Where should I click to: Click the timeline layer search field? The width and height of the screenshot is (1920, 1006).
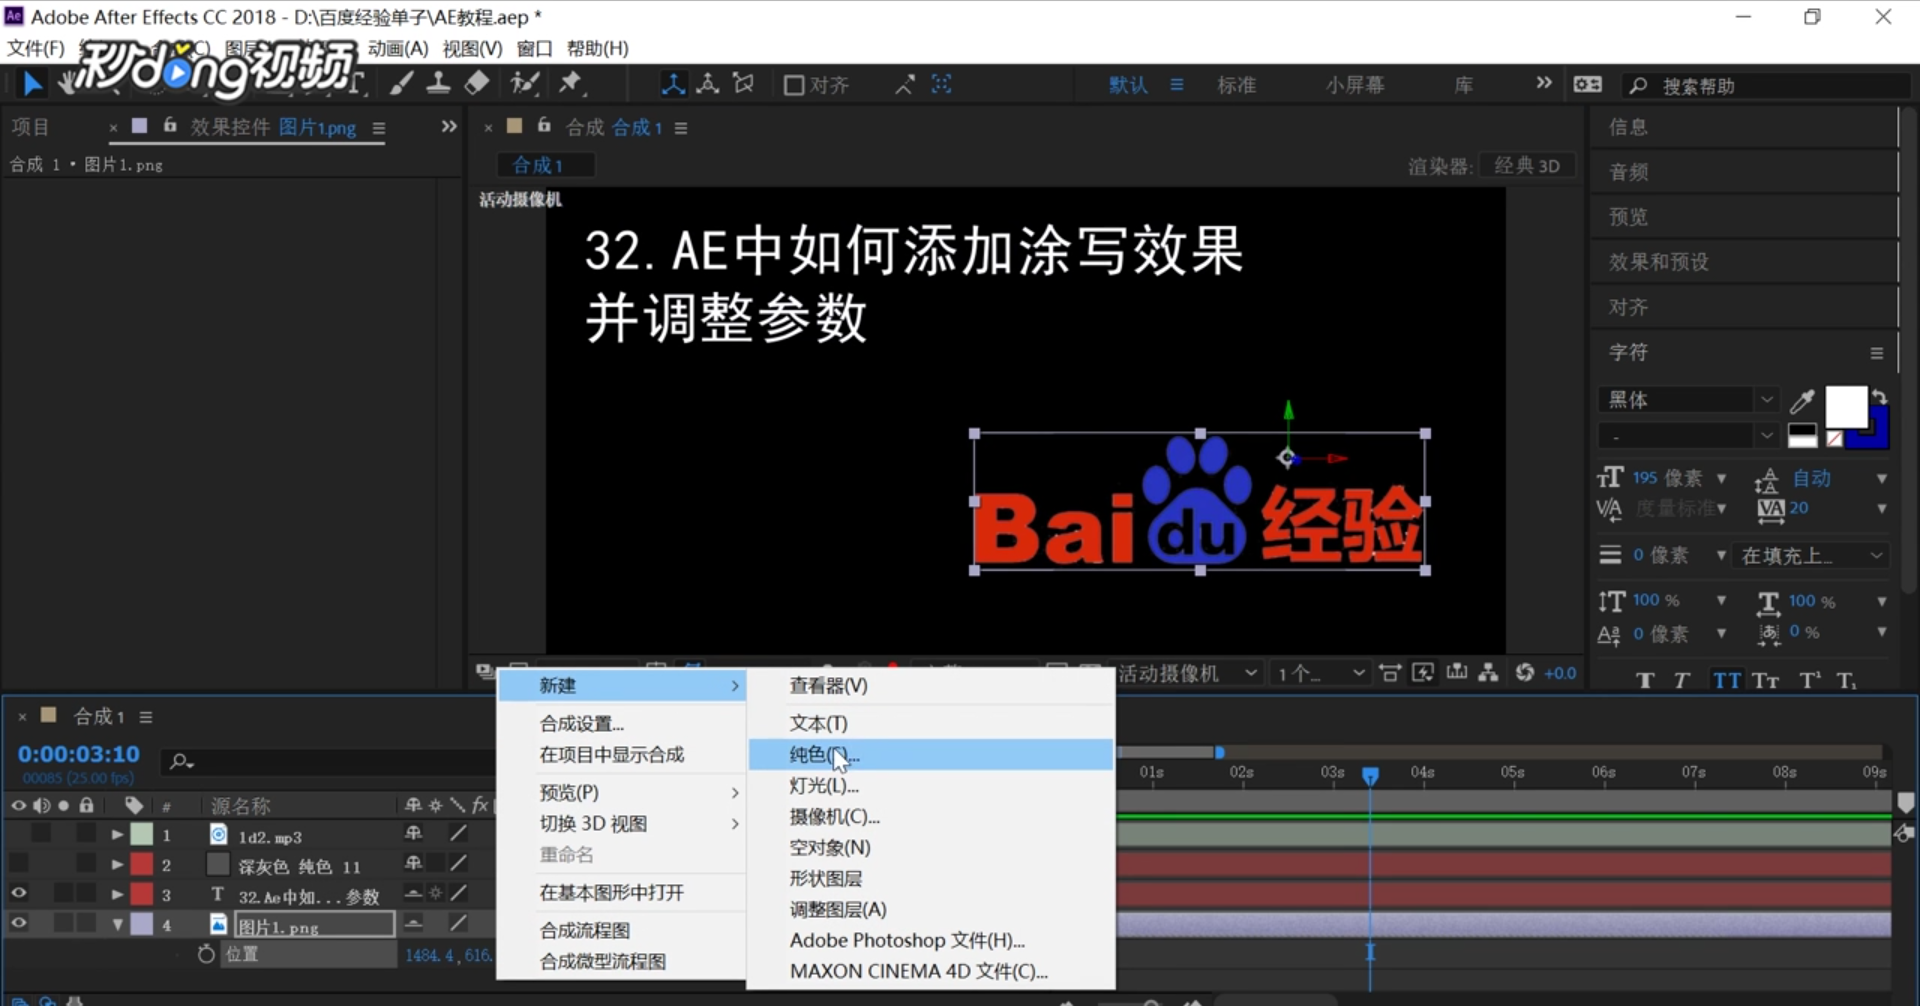click(330, 762)
